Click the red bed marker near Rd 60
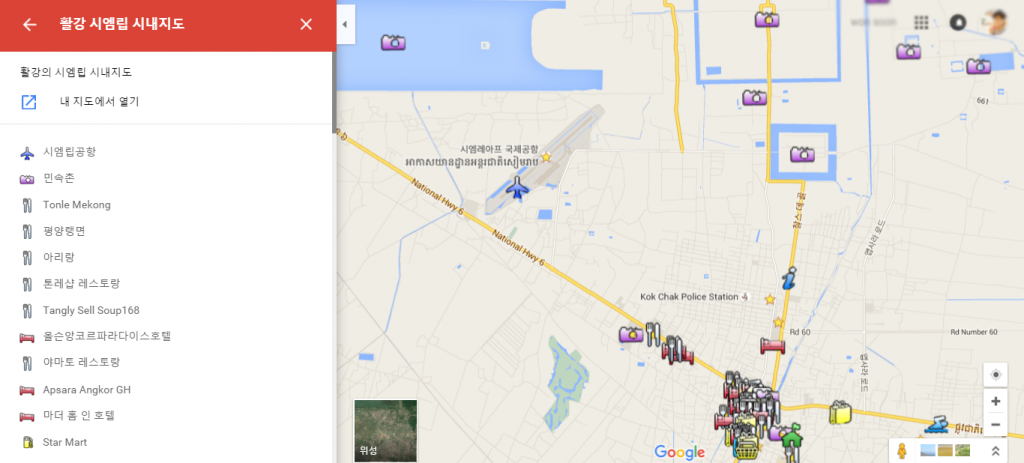Screen dimensions: 1024x463 tap(773, 345)
